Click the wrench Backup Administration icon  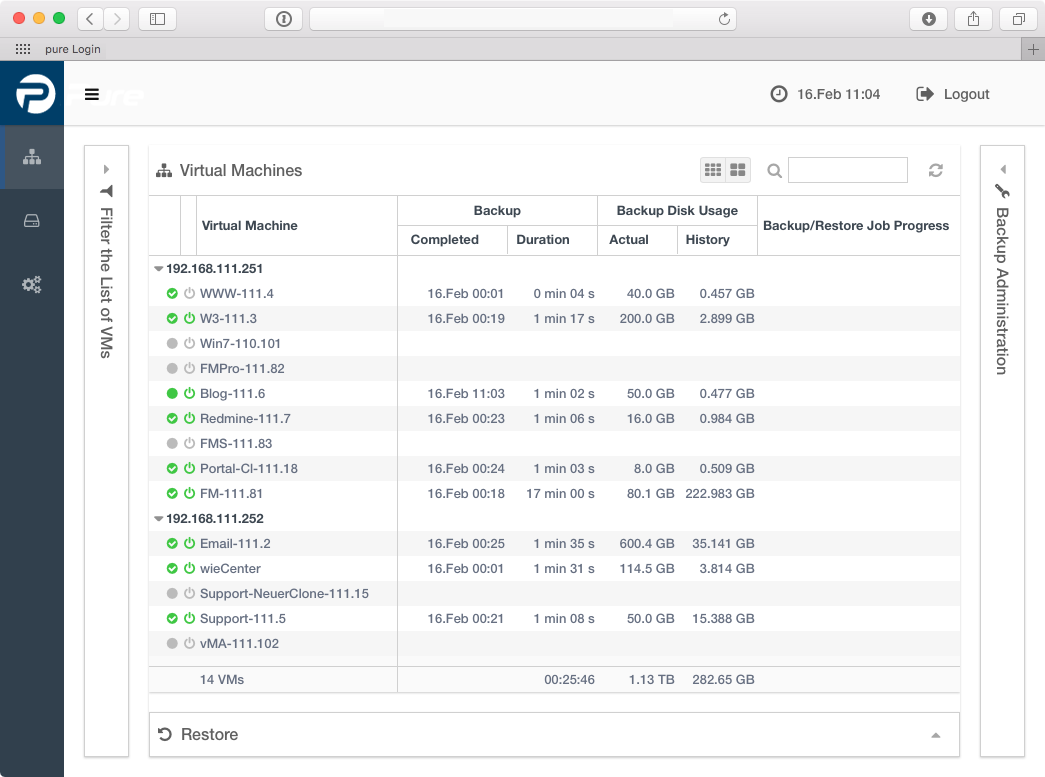tap(1002, 191)
